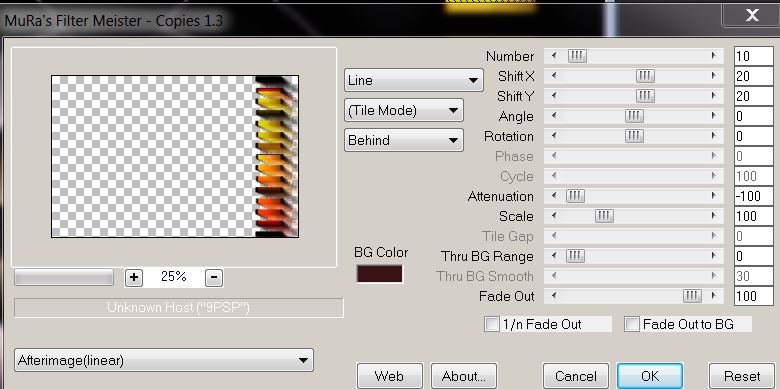
Task: Open the Afterimage(linear) preset dropdown
Action: coord(164,360)
